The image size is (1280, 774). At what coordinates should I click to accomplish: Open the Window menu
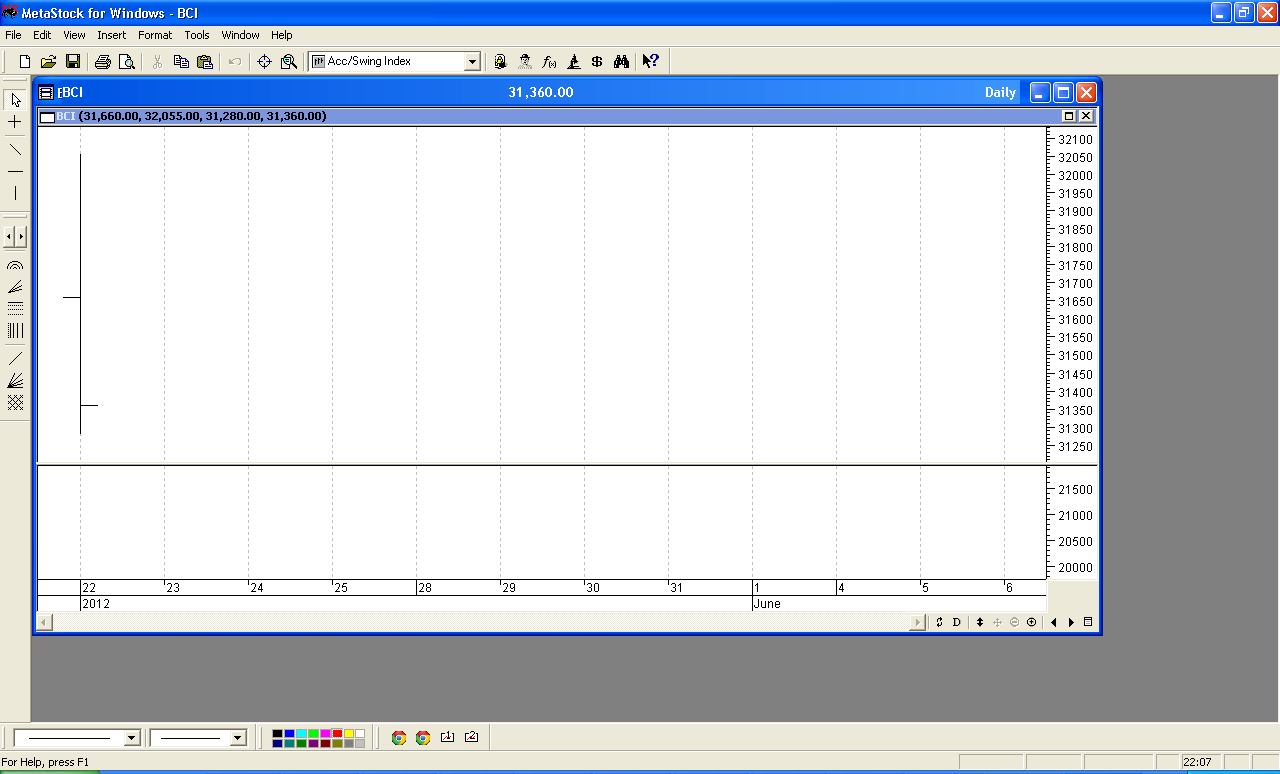[240, 35]
